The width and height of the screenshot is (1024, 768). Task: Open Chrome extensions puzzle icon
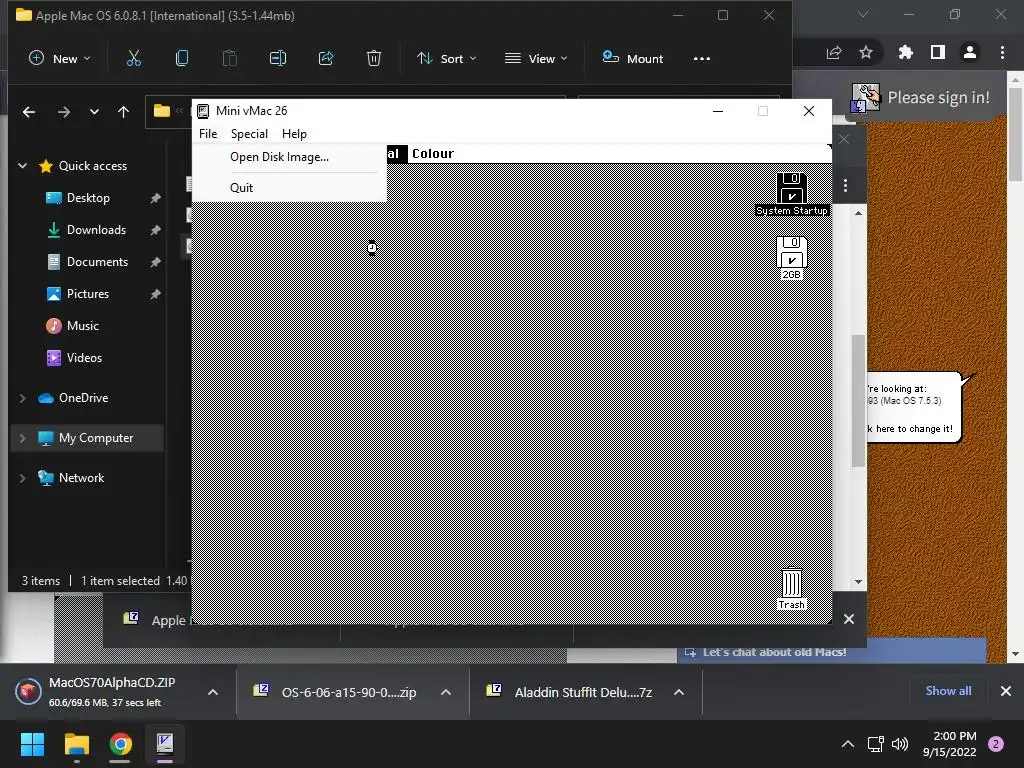[x=906, y=52]
